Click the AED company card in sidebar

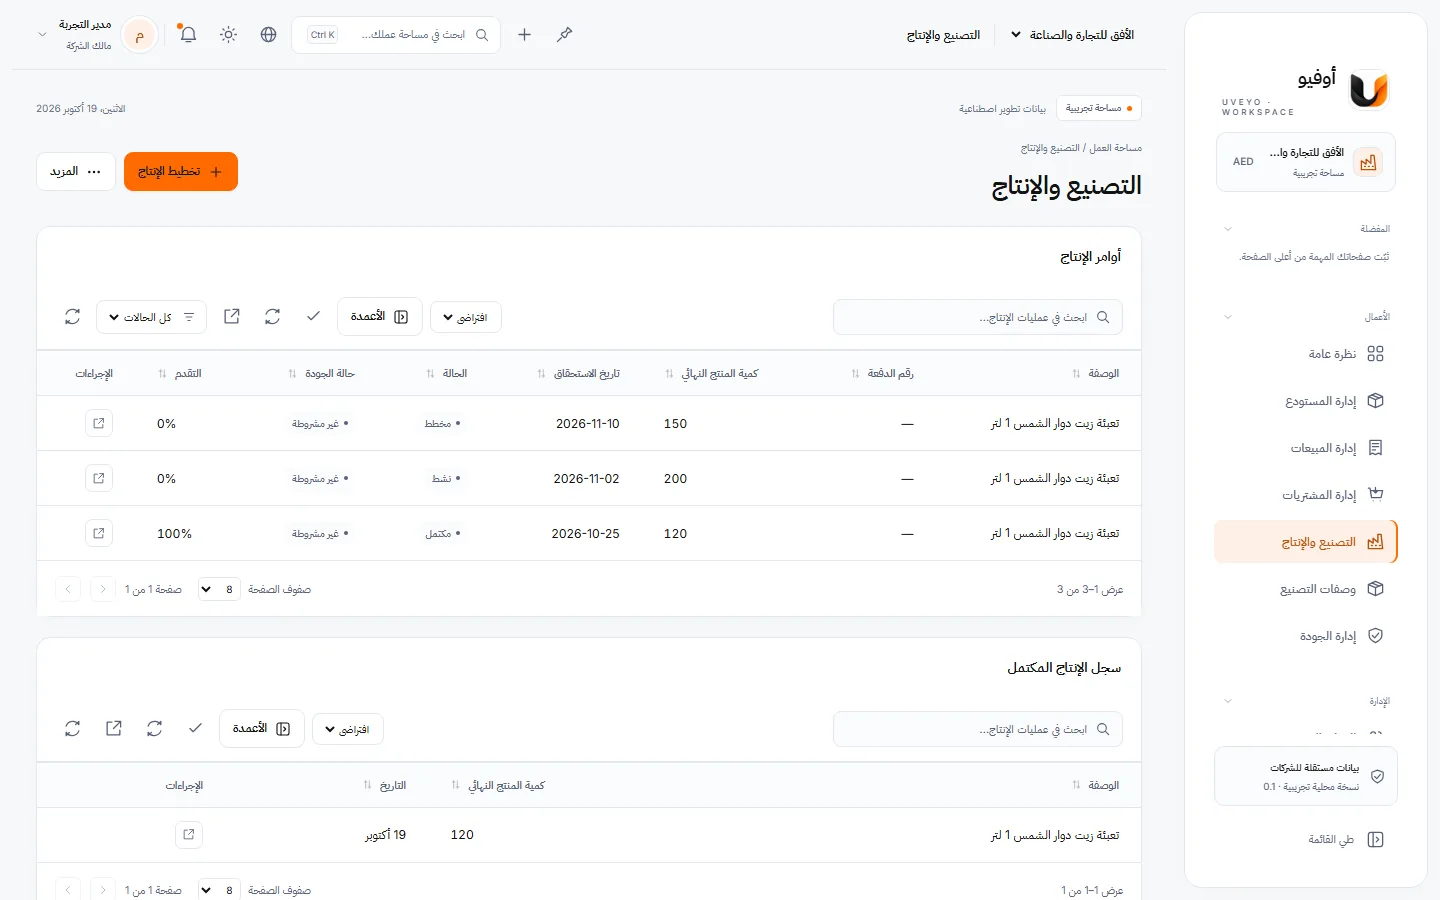tap(1306, 162)
